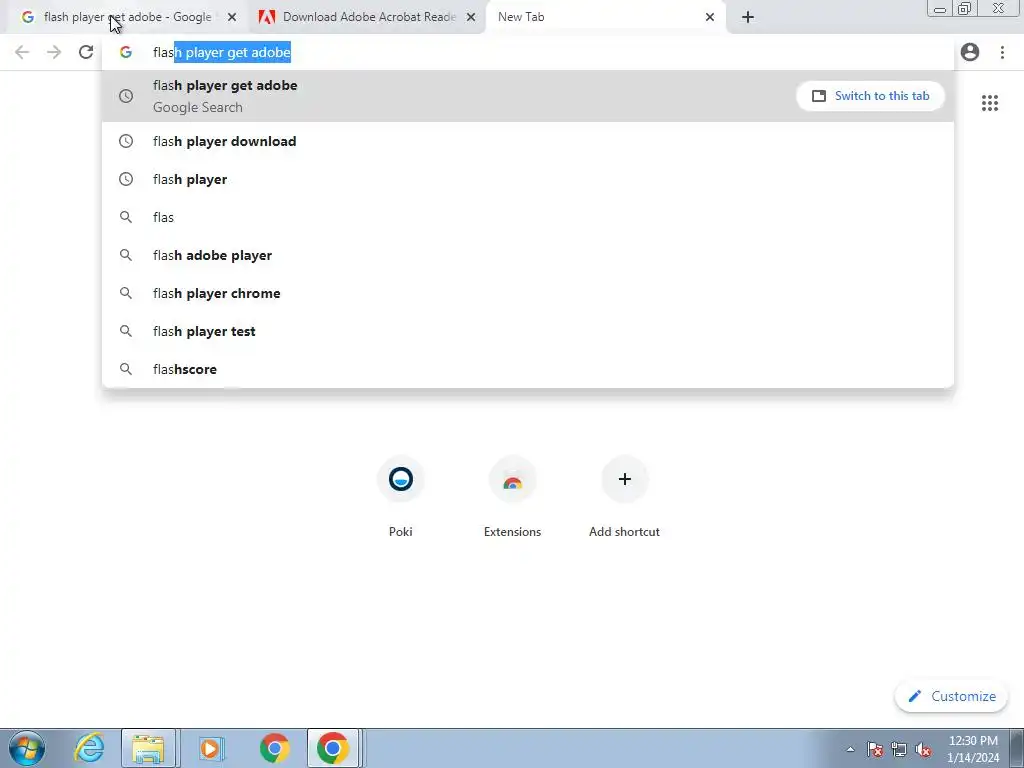
Task: Open the Poki shortcut
Action: coord(400,498)
